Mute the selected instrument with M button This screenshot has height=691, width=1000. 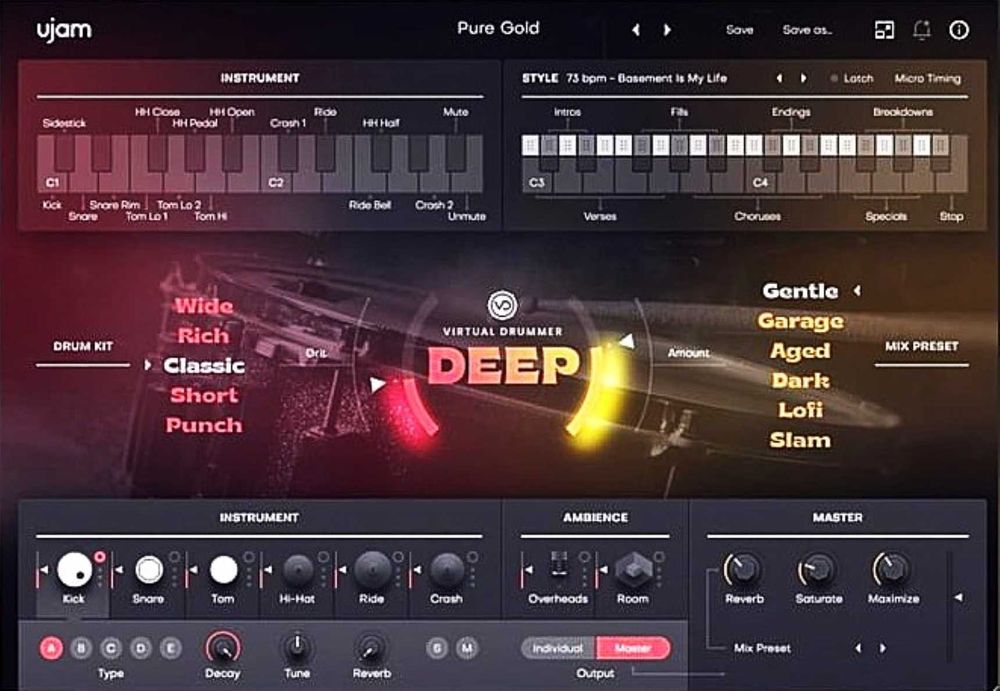[x=467, y=648]
